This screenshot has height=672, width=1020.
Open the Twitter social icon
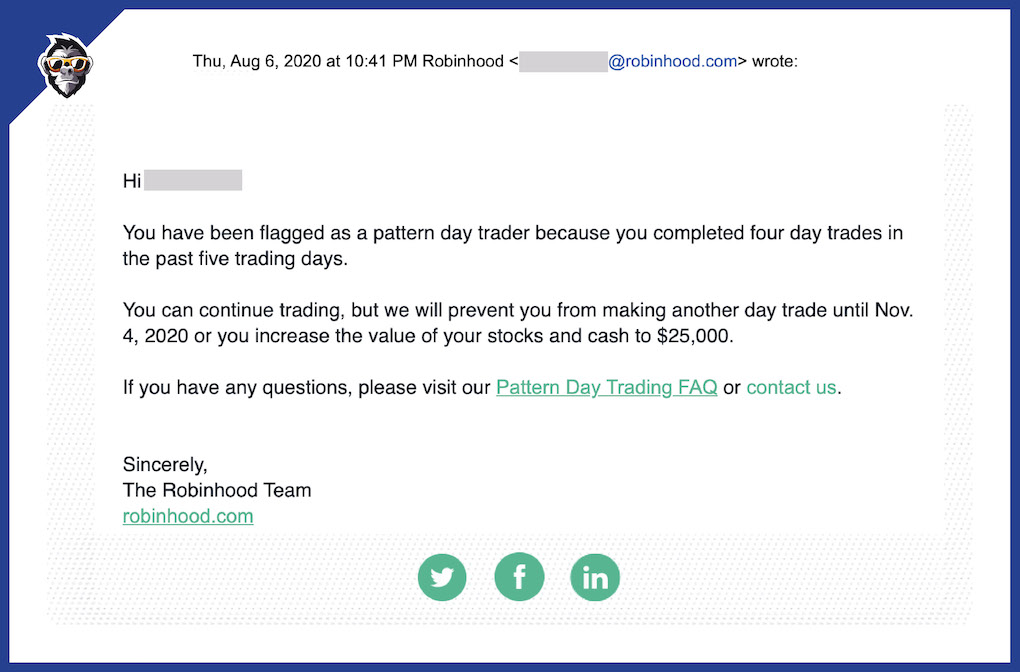click(442, 577)
